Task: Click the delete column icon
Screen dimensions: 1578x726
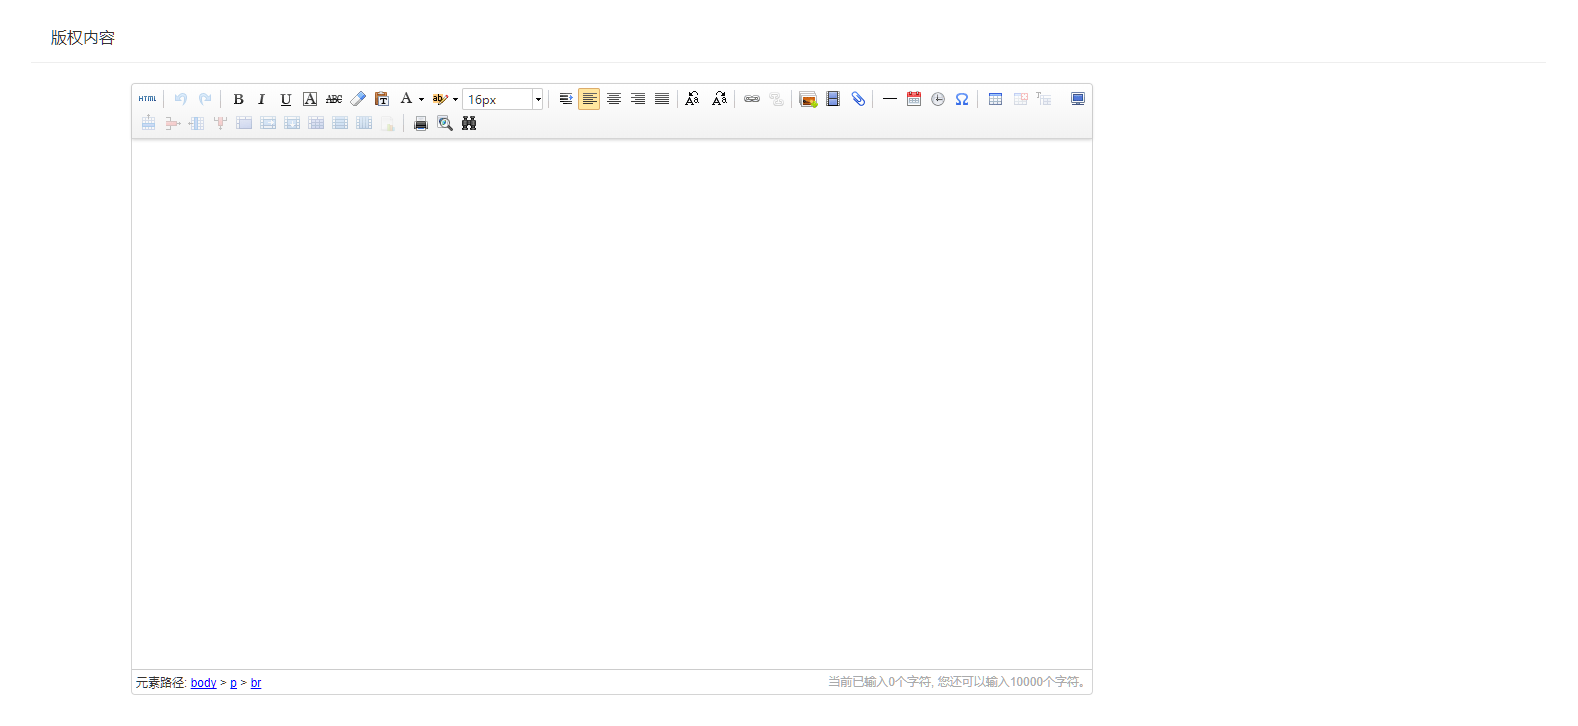Action: point(220,123)
